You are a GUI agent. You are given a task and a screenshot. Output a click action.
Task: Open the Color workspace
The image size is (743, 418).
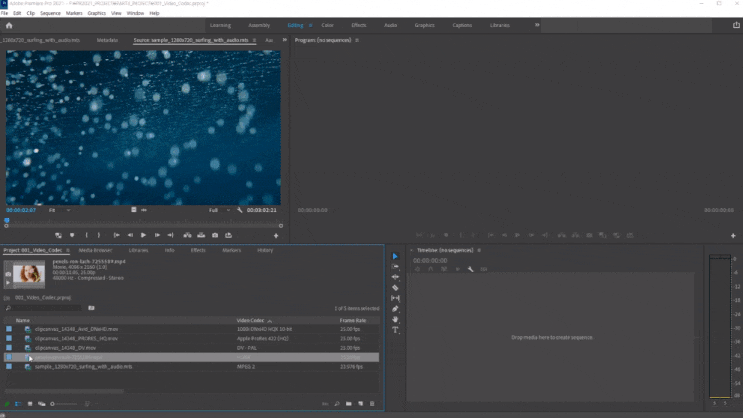[x=327, y=25]
